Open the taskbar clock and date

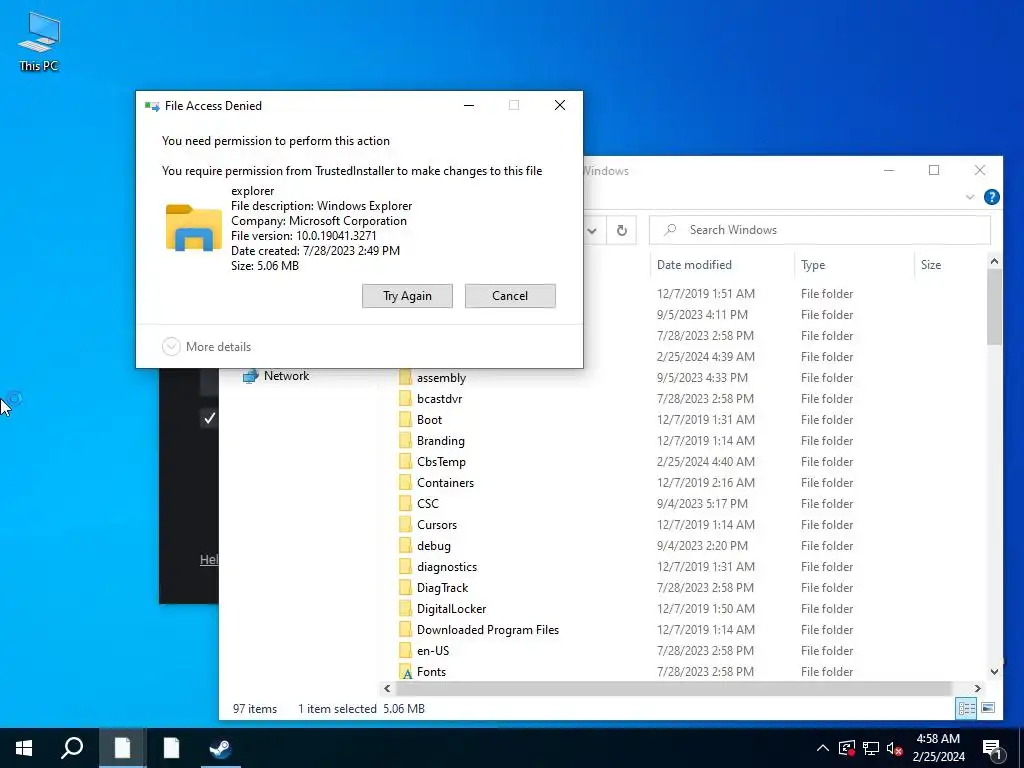point(938,748)
